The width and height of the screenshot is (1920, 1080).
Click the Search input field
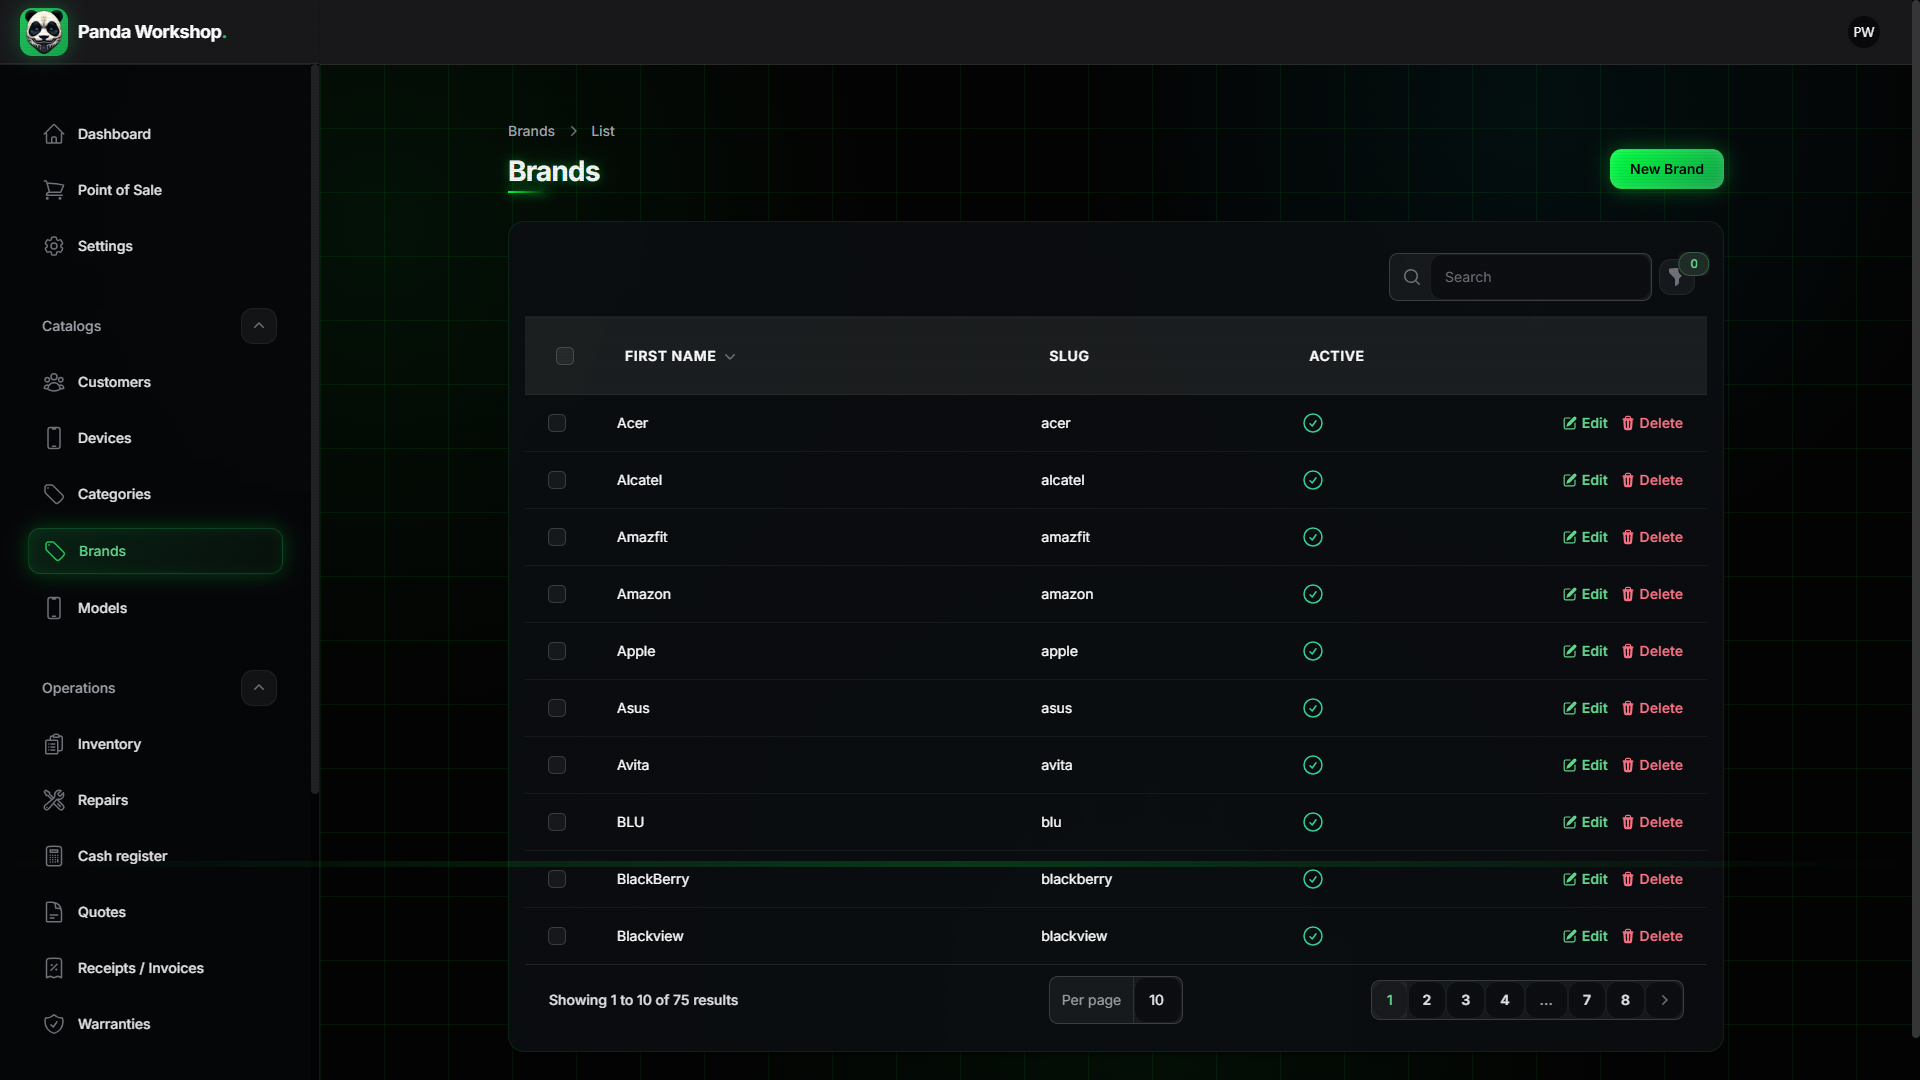tap(1540, 277)
